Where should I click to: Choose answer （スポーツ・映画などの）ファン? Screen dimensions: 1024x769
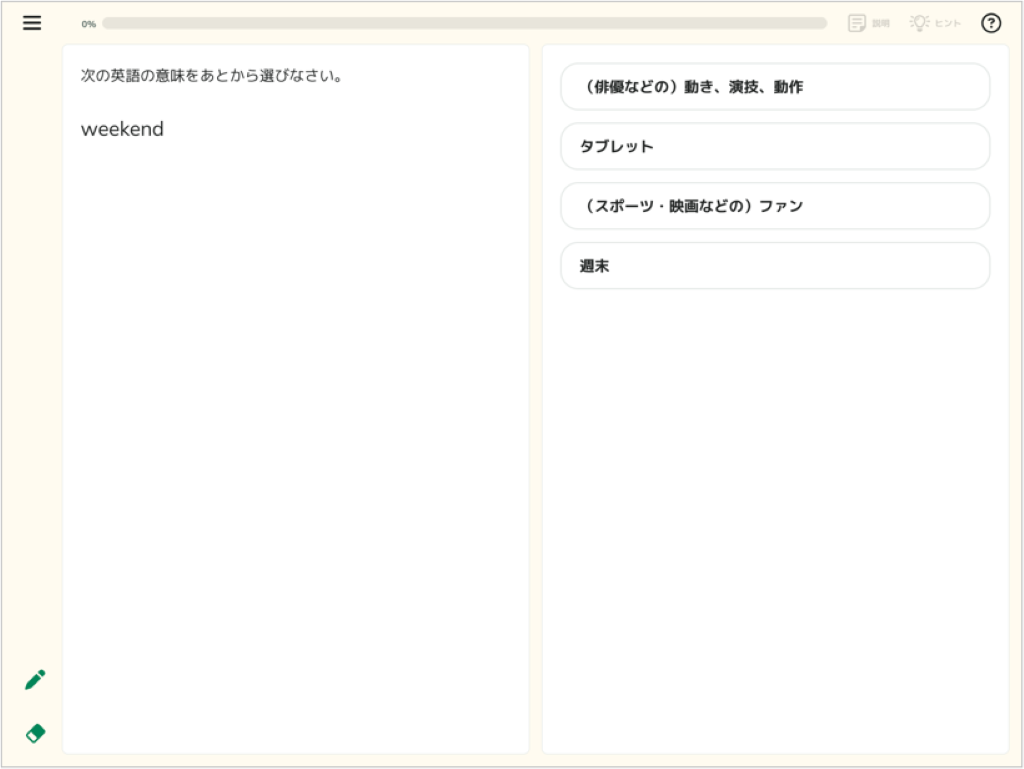tap(775, 206)
